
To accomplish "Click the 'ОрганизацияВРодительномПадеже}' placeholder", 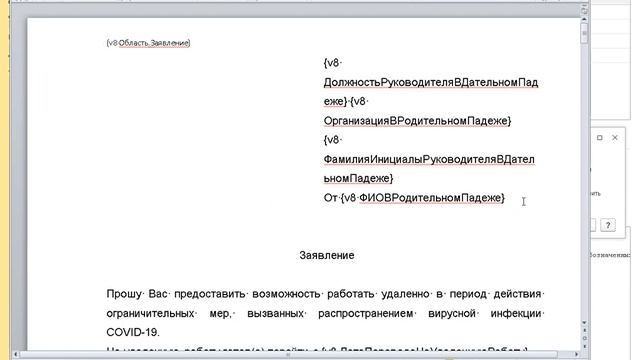I will coord(417,121).
